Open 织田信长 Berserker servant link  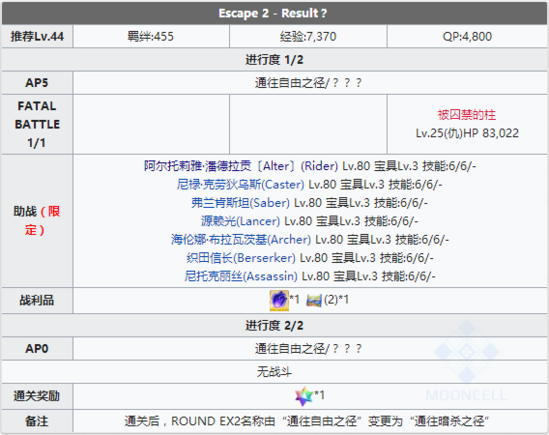[241, 258]
